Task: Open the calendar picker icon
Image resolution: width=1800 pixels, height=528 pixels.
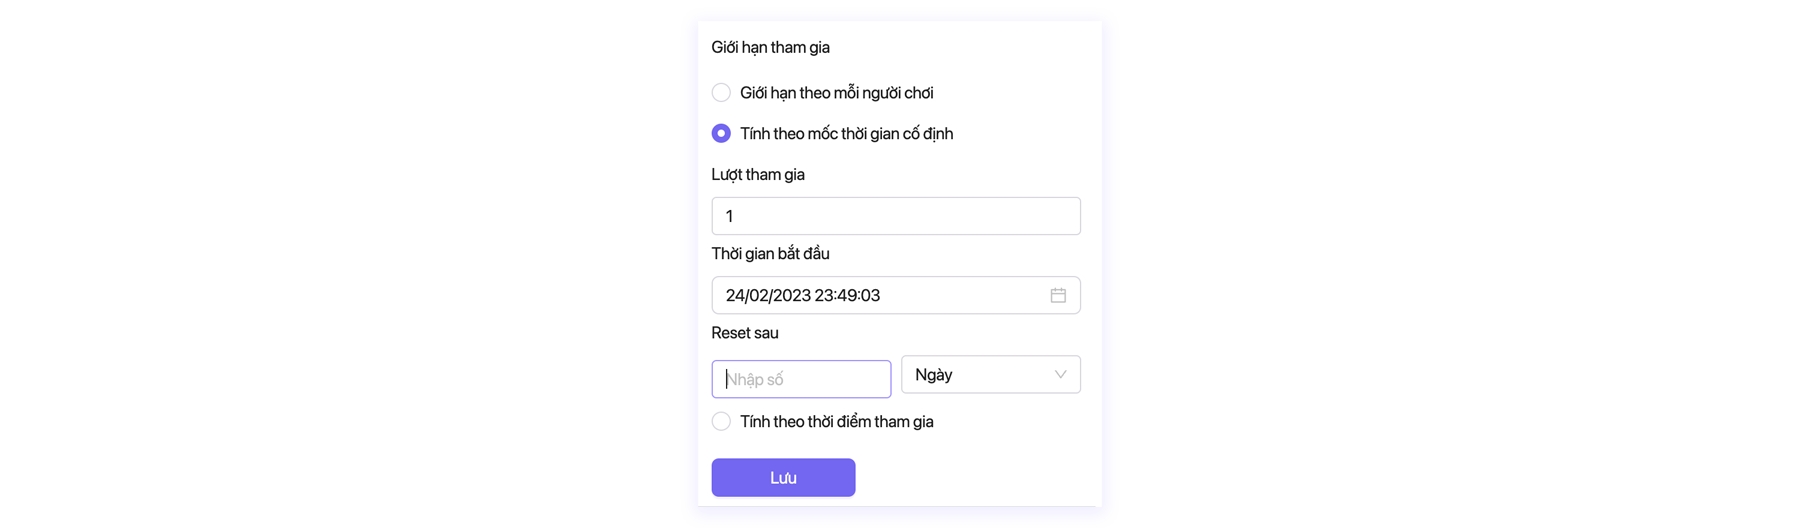Action: 1058,295
